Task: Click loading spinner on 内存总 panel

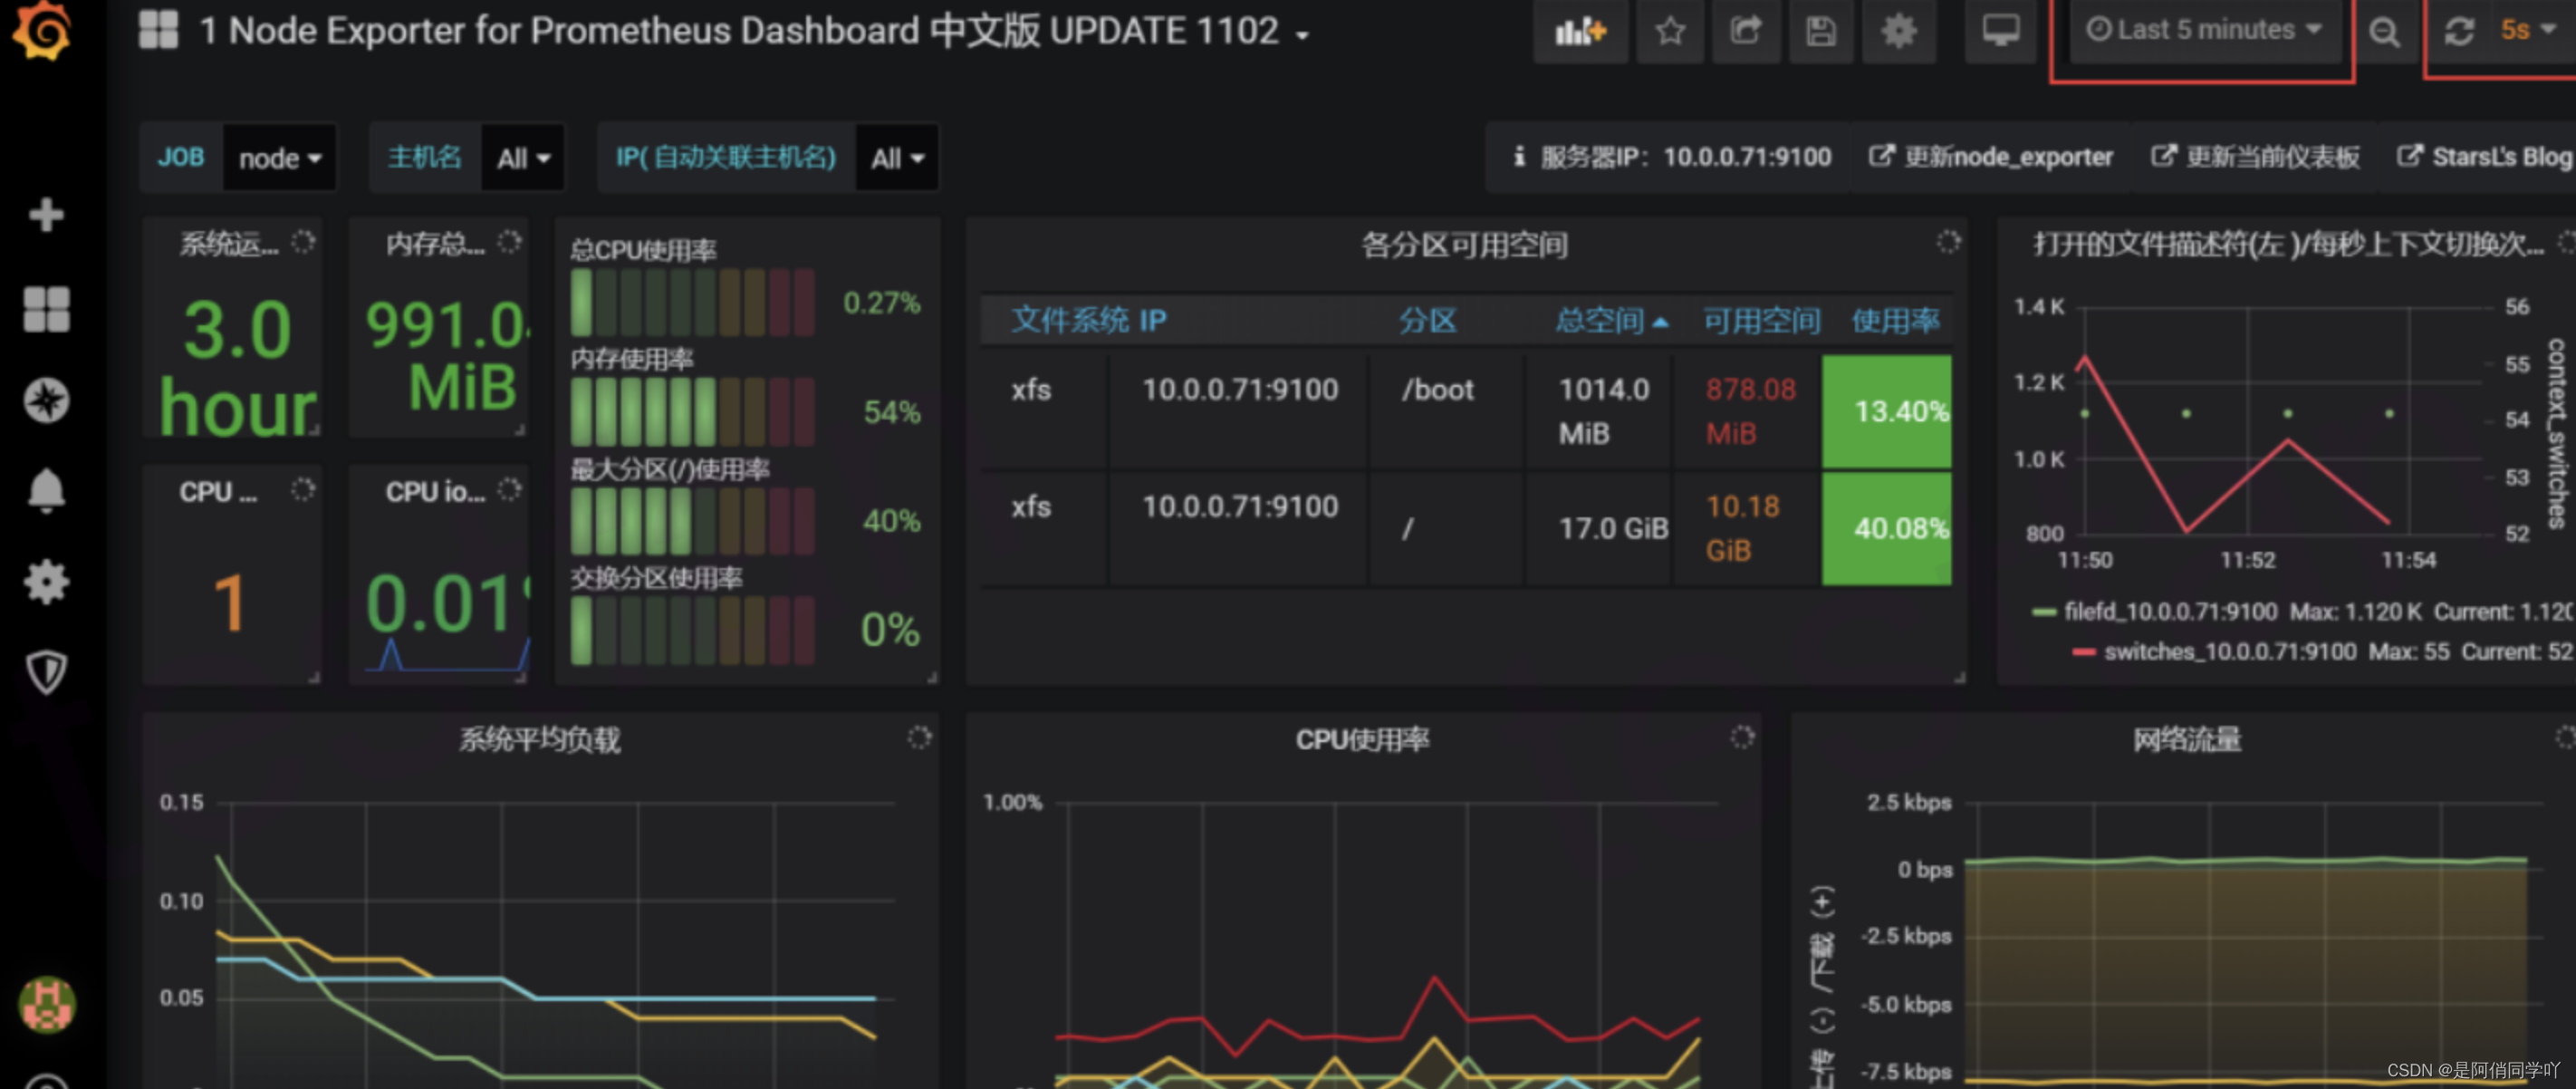Action: [x=510, y=242]
